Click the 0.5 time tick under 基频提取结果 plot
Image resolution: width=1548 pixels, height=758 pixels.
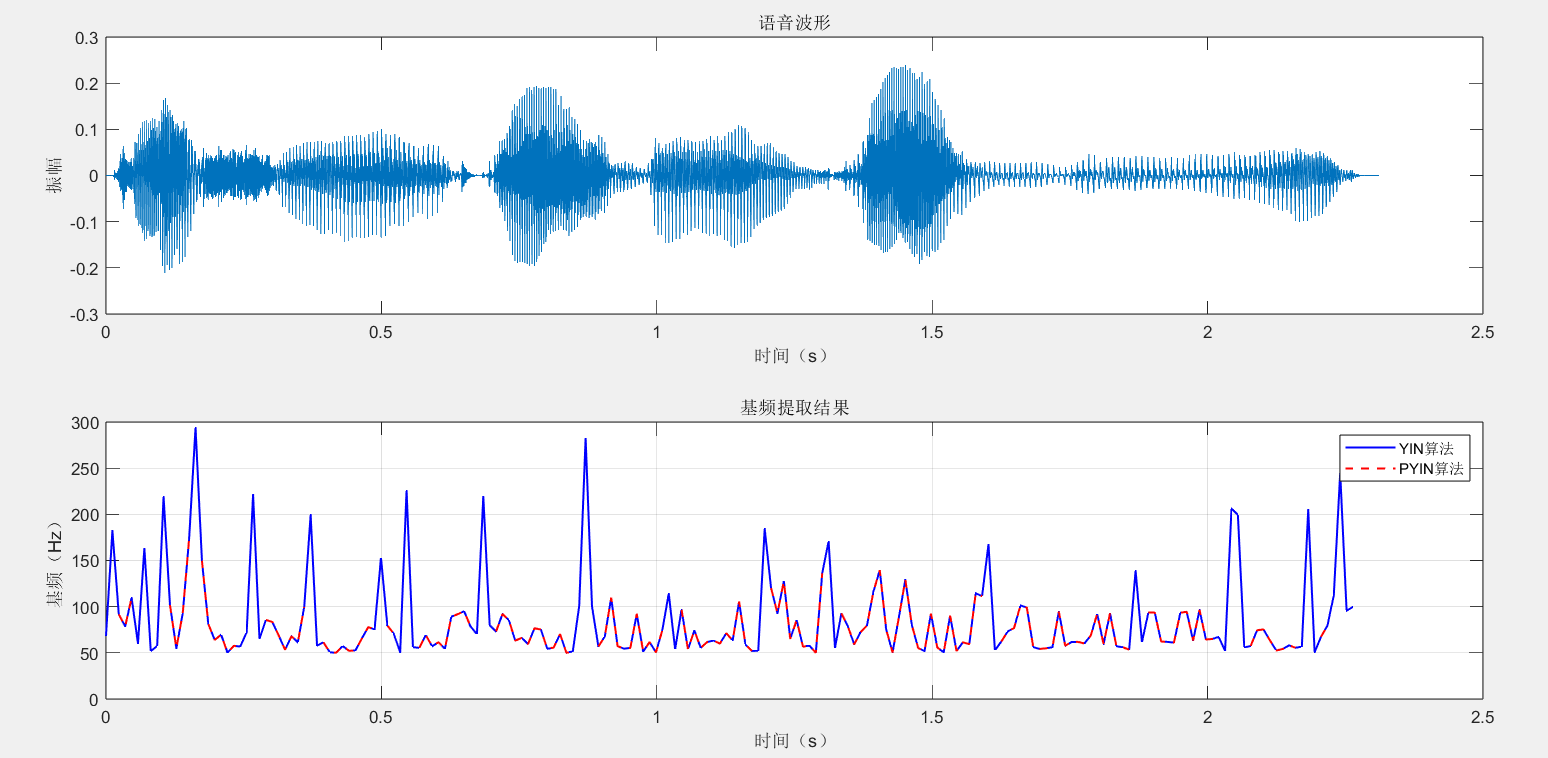[381, 718]
